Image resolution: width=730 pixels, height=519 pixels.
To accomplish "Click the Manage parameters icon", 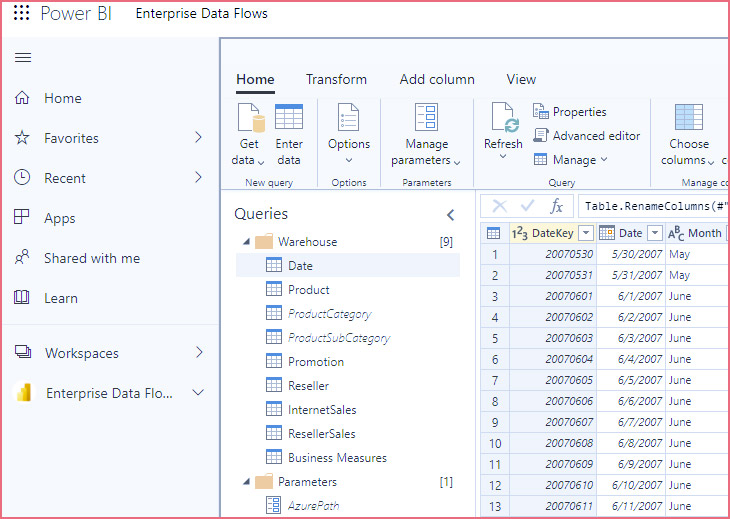I will (x=426, y=117).
